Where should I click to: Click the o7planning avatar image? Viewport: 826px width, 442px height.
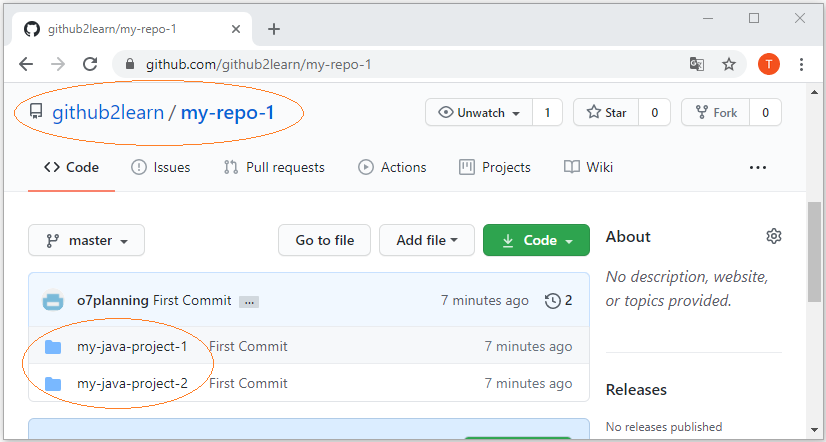(x=53, y=300)
